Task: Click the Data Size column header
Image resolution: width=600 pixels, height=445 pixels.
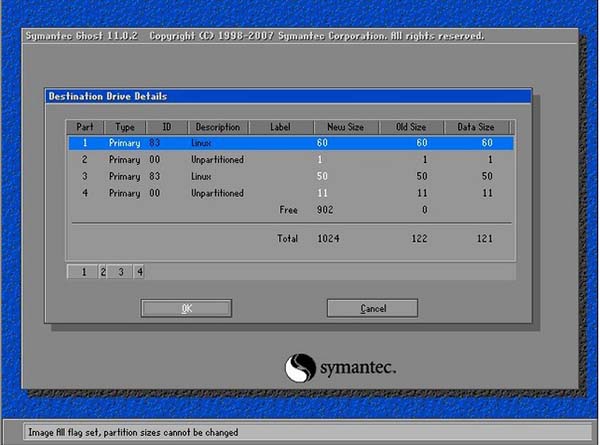Action: [x=477, y=127]
